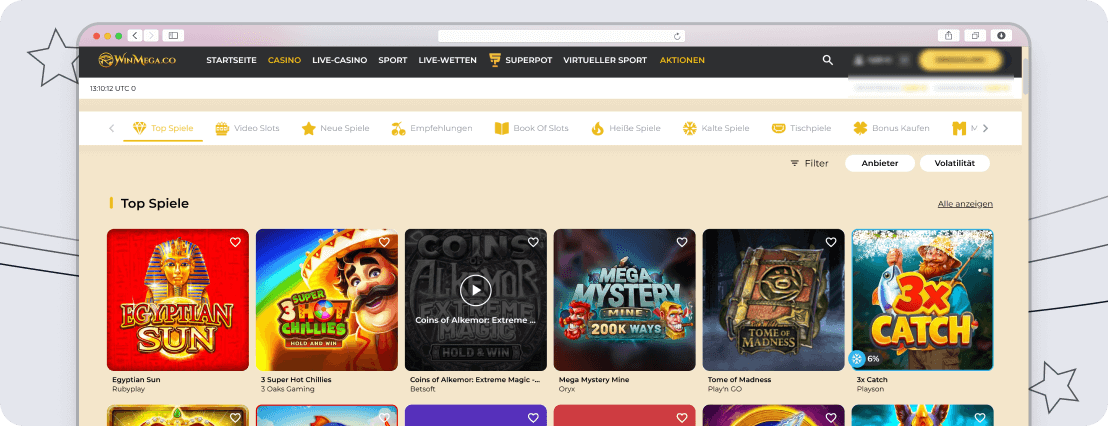Image resolution: width=1108 pixels, height=426 pixels.
Task: Click the 13:10:12 UTC clock text
Action: tap(113, 88)
